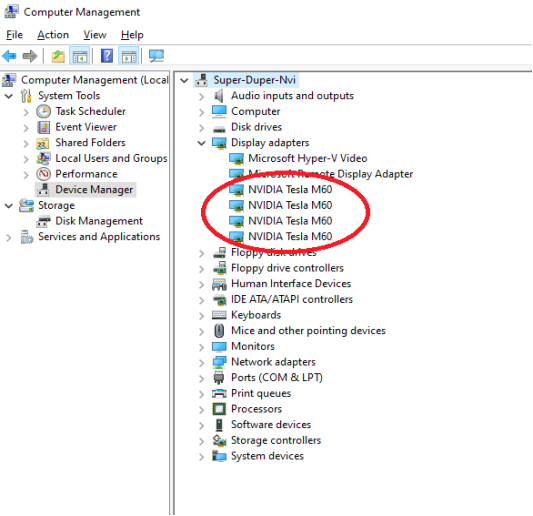Click the Forward arrow toolbar icon
533x516 pixels.
point(30,56)
